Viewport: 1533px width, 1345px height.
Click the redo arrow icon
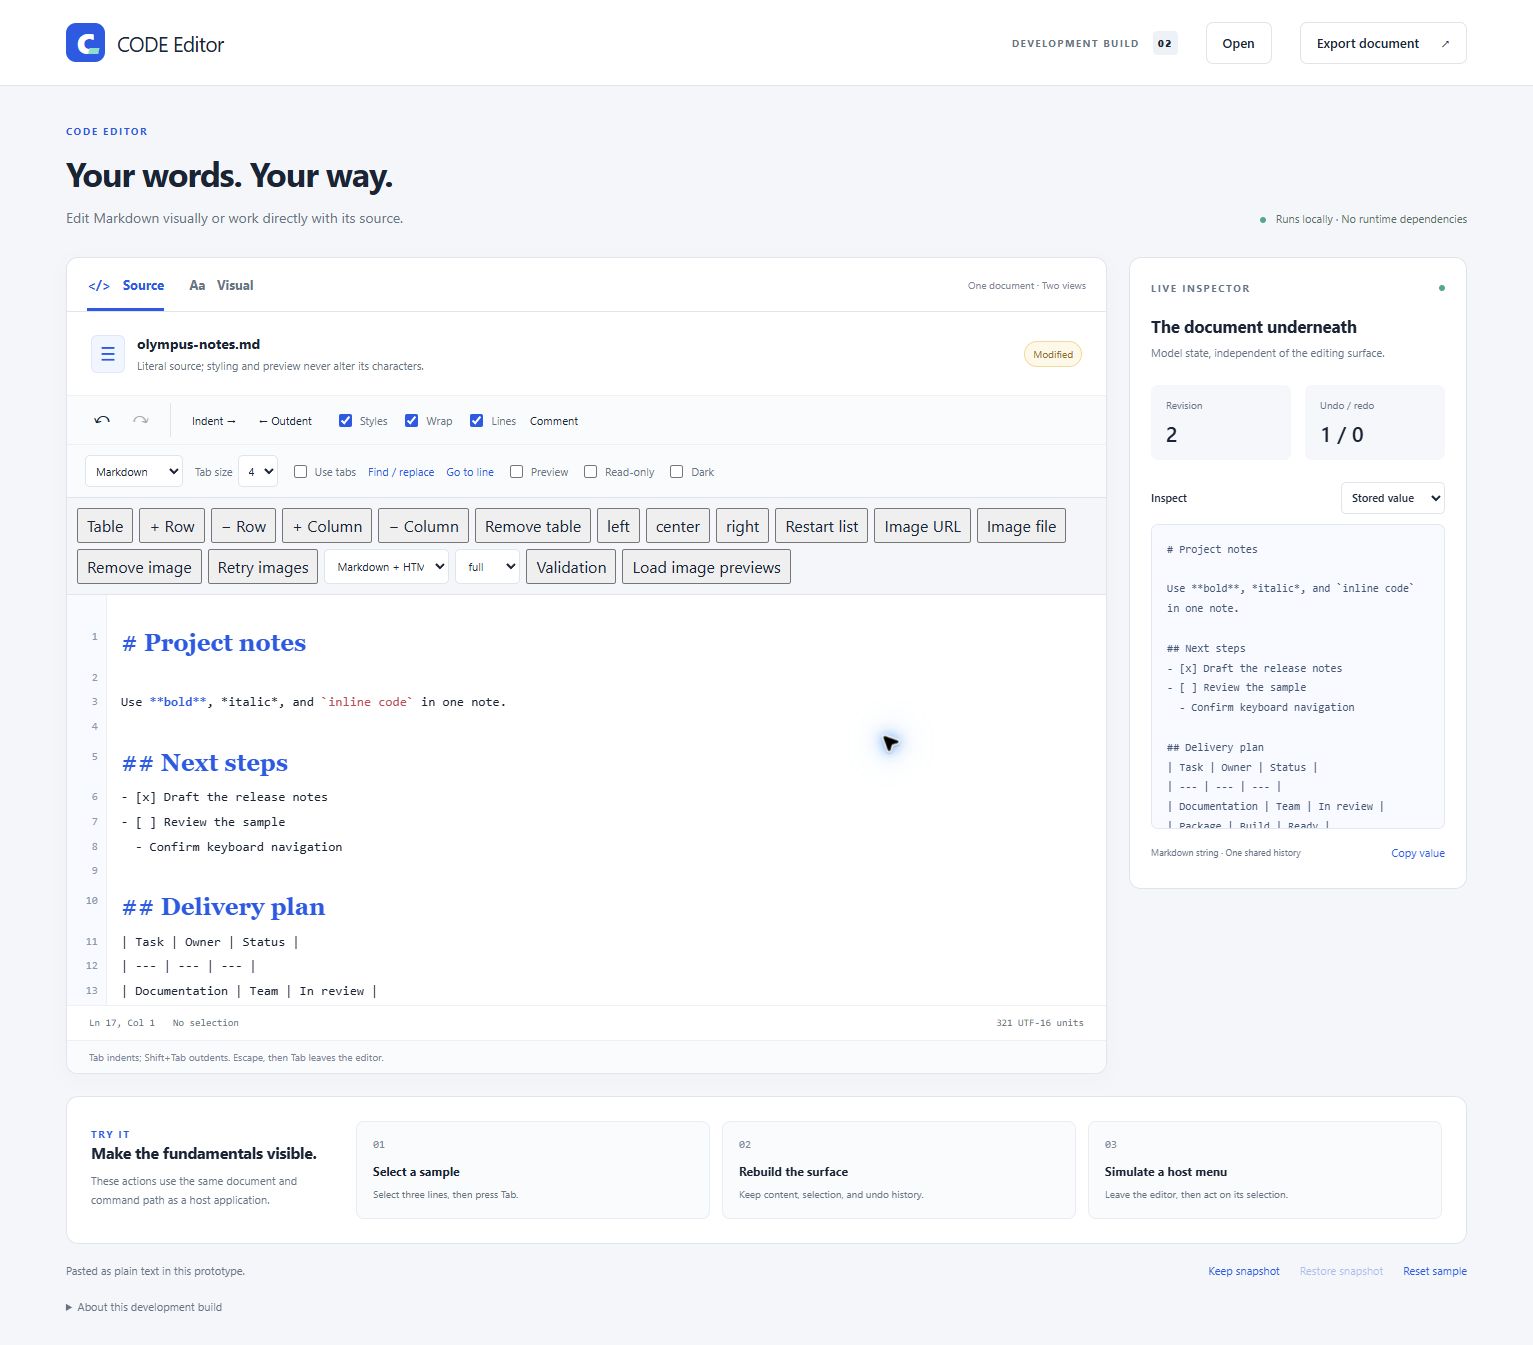point(141,420)
